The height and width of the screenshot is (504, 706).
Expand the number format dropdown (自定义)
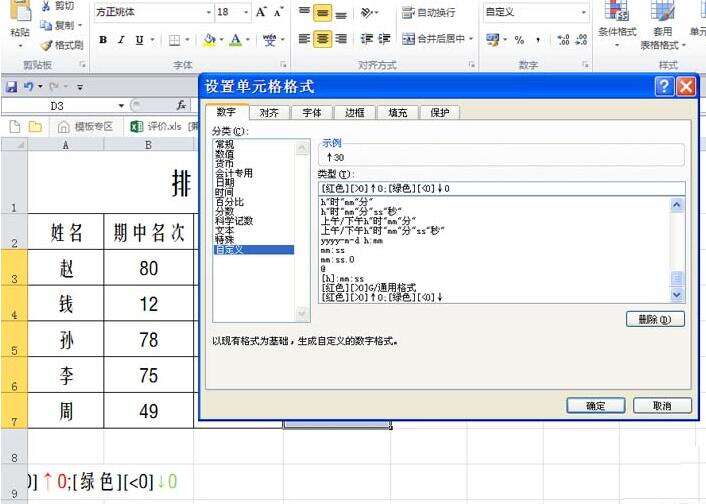[583, 13]
